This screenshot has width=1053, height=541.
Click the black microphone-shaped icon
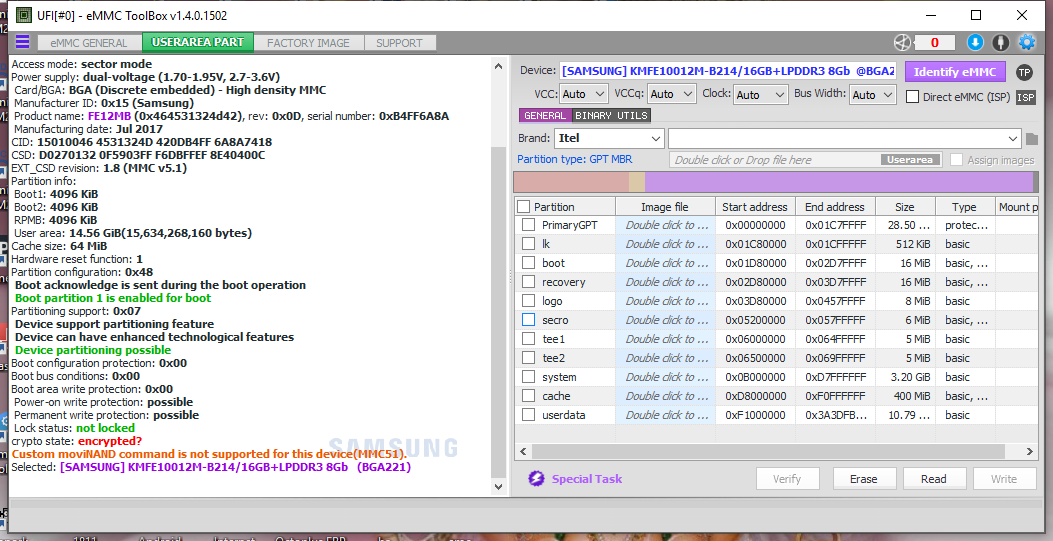click(1001, 42)
